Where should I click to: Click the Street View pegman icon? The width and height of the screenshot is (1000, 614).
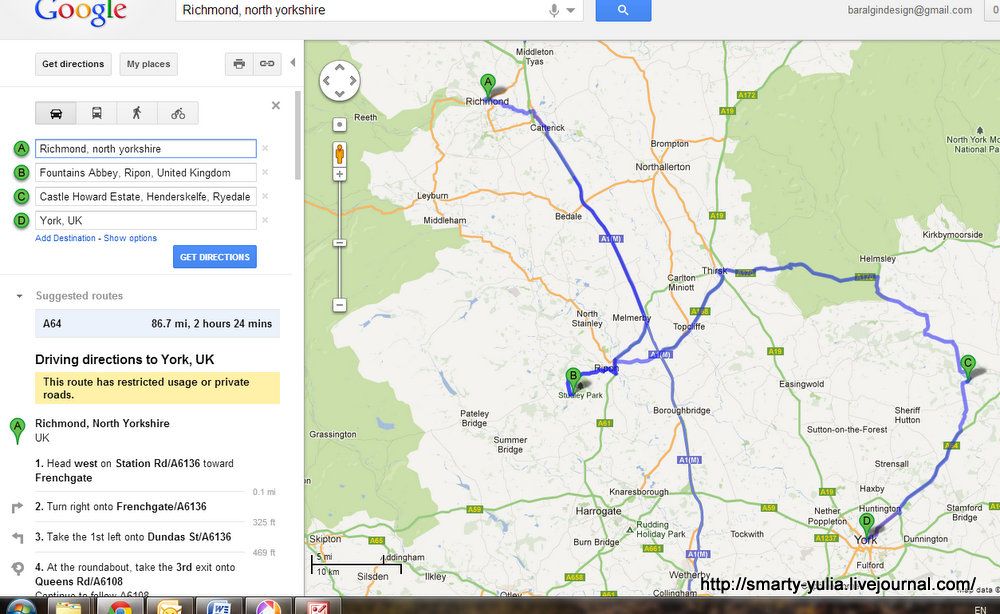coord(339,154)
